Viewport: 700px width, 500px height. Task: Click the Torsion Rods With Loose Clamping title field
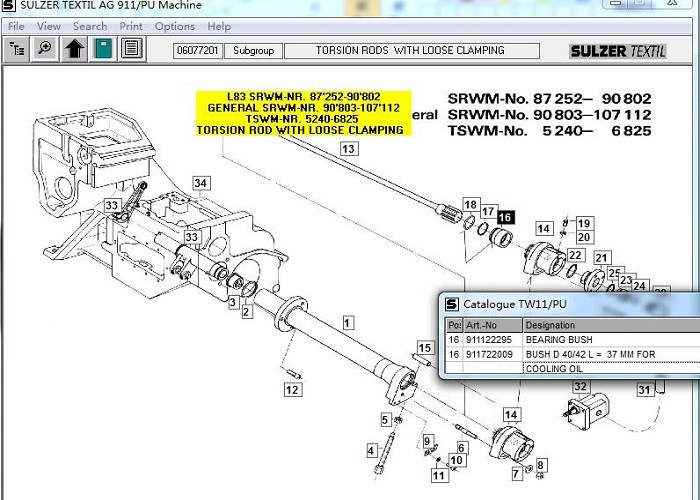[412, 50]
